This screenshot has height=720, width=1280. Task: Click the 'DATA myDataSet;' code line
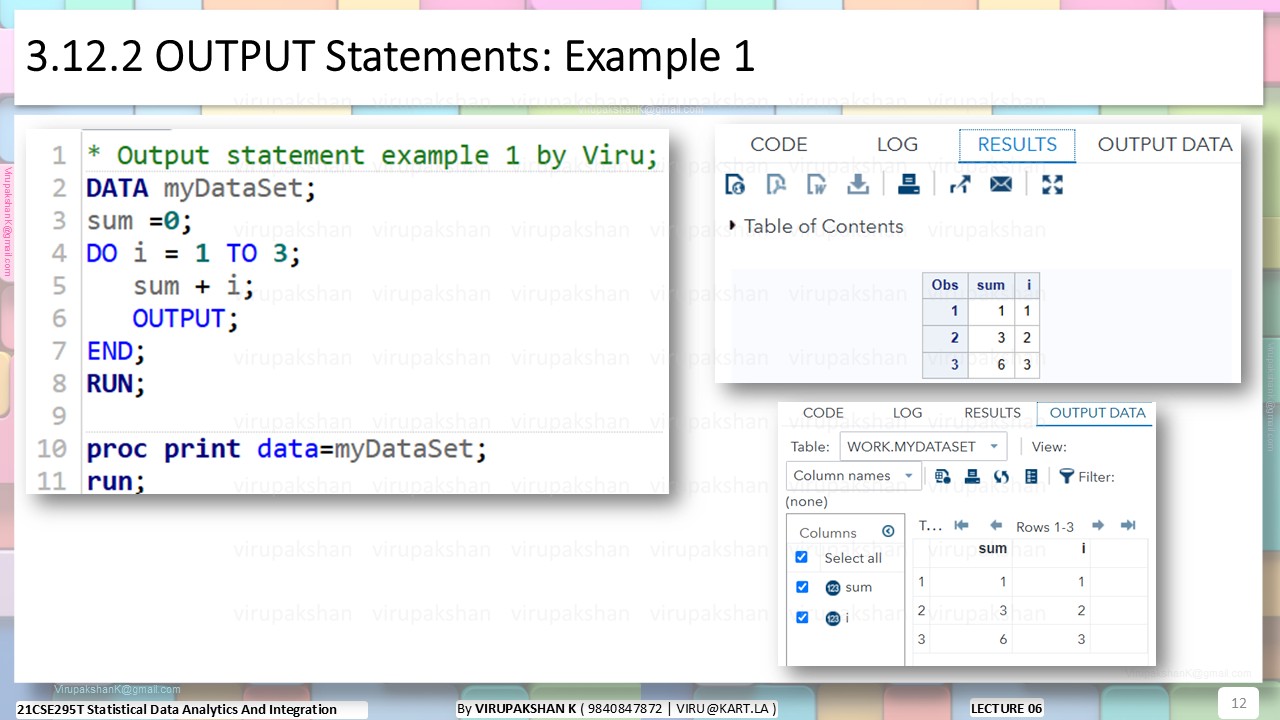tap(201, 188)
